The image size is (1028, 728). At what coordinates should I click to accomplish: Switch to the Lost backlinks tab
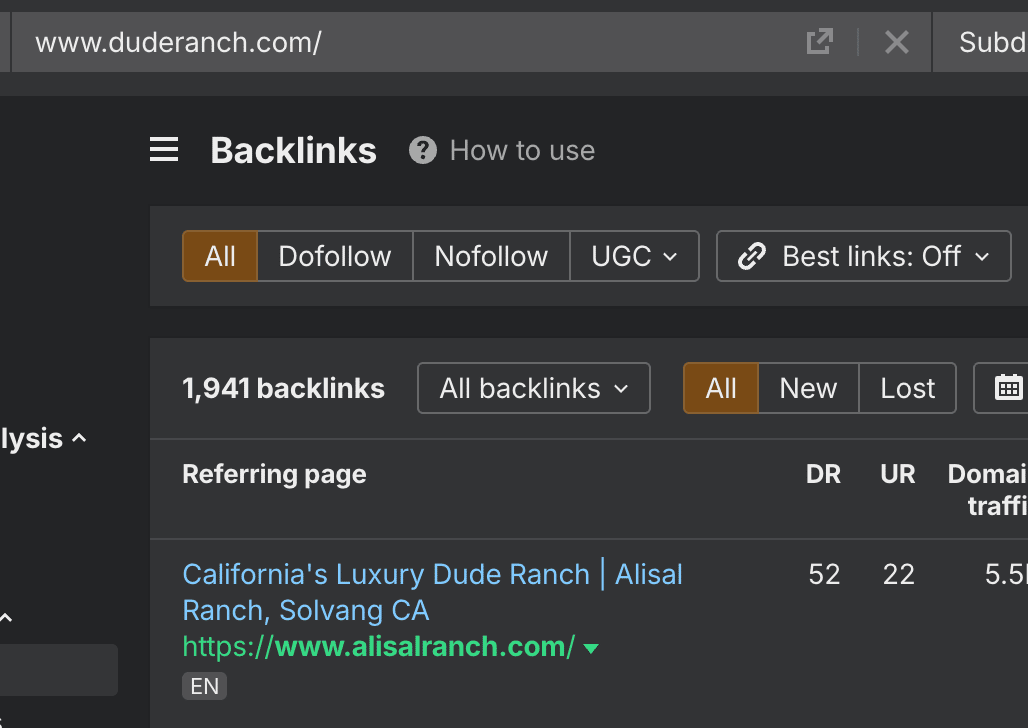point(907,388)
